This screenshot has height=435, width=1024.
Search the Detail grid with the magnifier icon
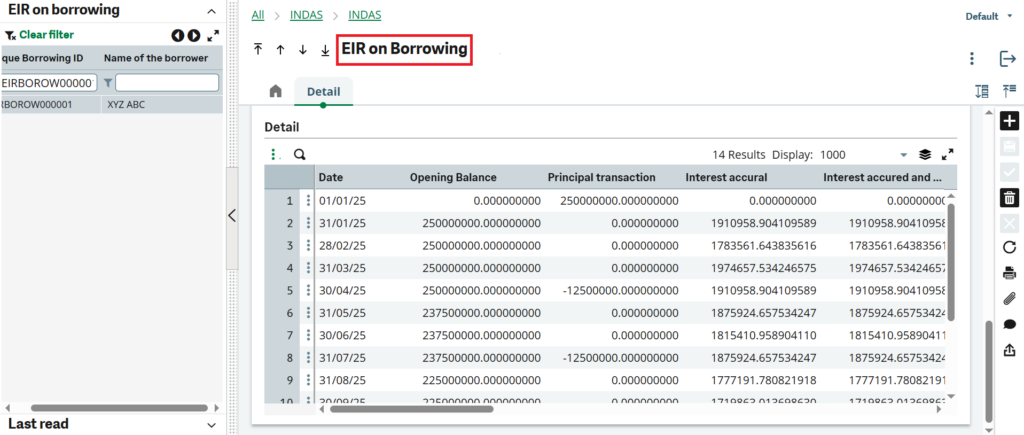pyautogui.click(x=299, y=155)
